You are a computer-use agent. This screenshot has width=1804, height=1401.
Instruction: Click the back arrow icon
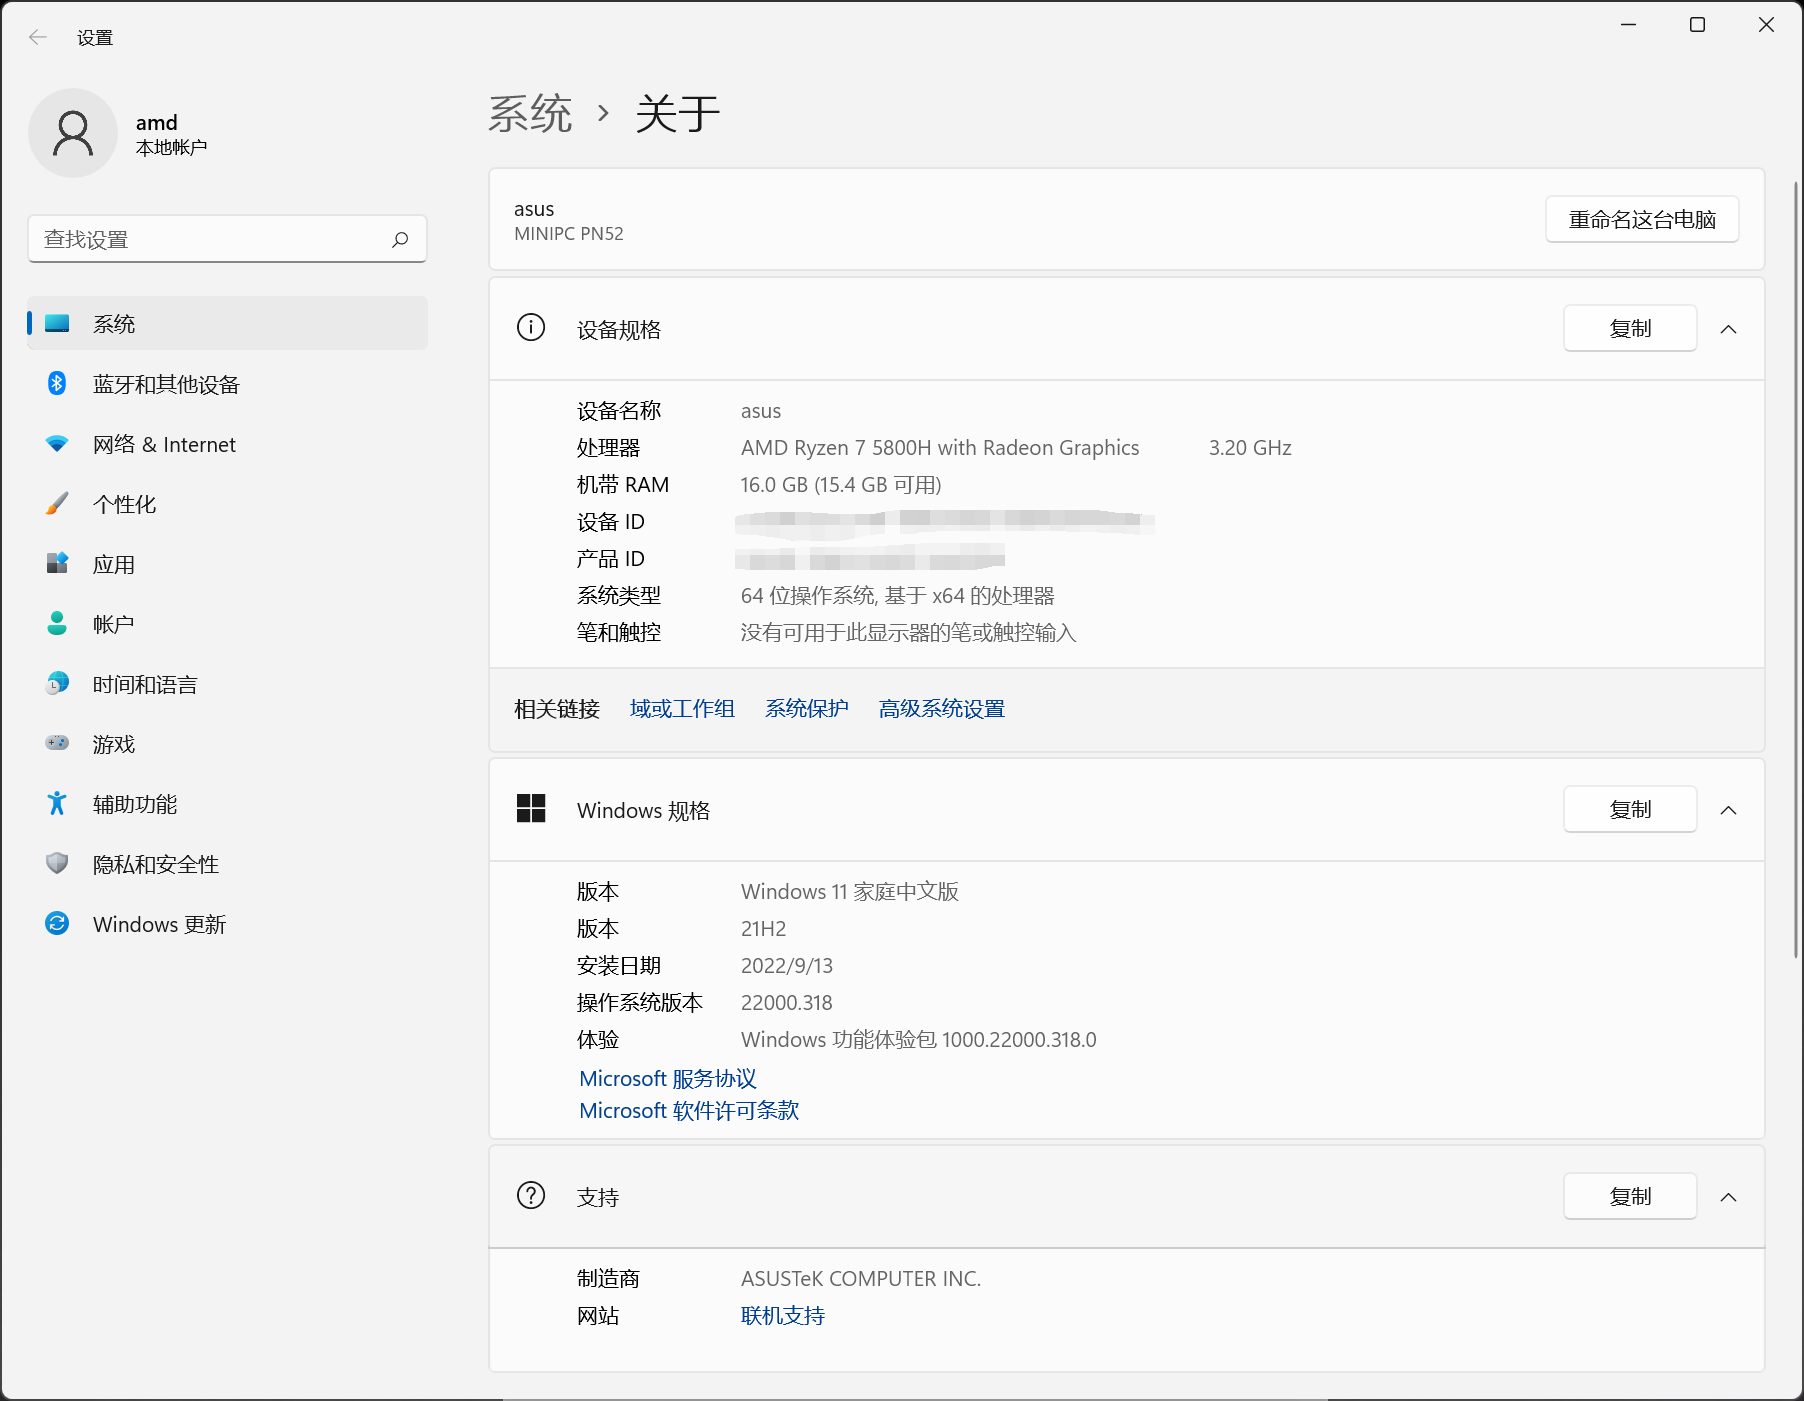(38, 37)
